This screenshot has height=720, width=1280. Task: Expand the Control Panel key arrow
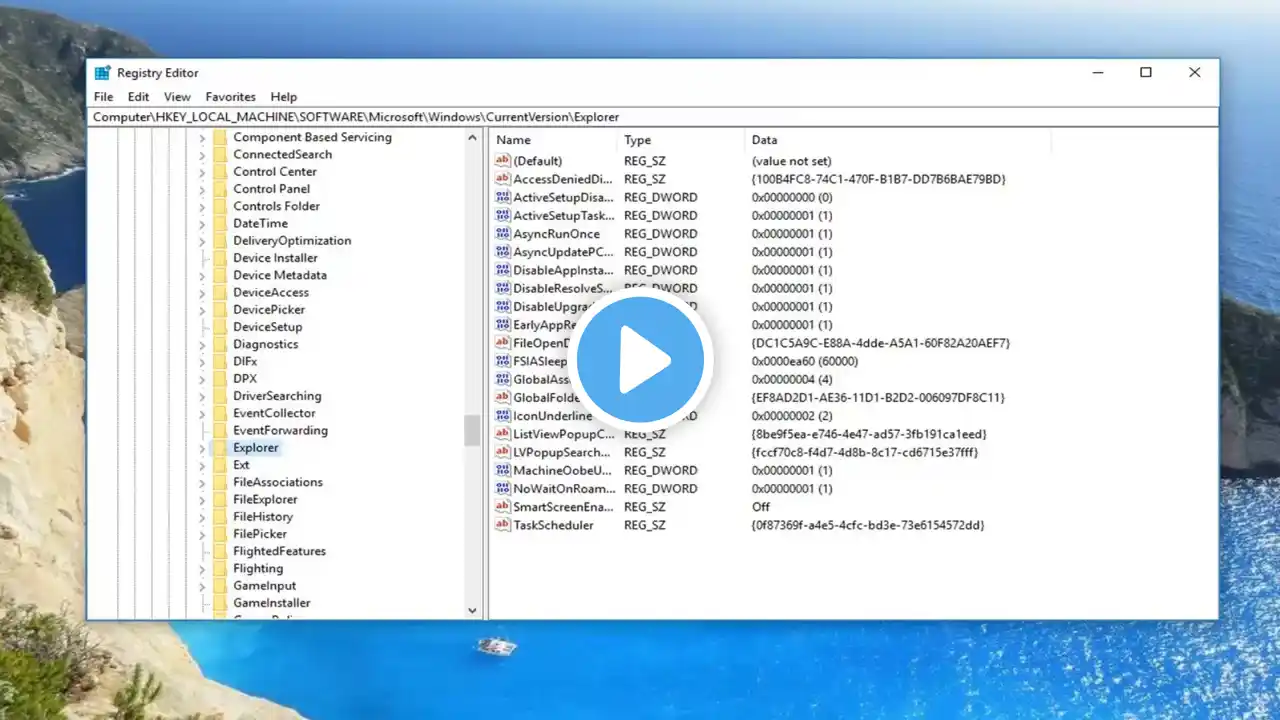pos(202,189)
